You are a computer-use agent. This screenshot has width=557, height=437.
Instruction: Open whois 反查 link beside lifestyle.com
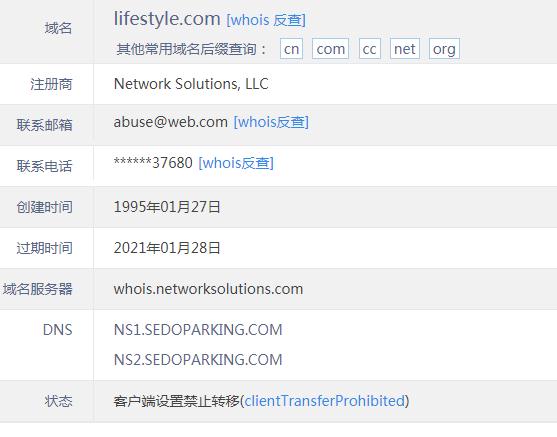click(x=266, y=20)
